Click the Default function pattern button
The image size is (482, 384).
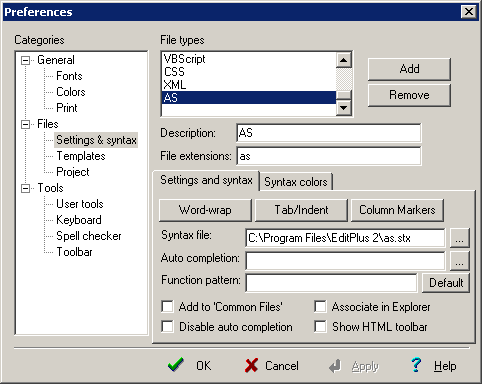coord(446,283)
